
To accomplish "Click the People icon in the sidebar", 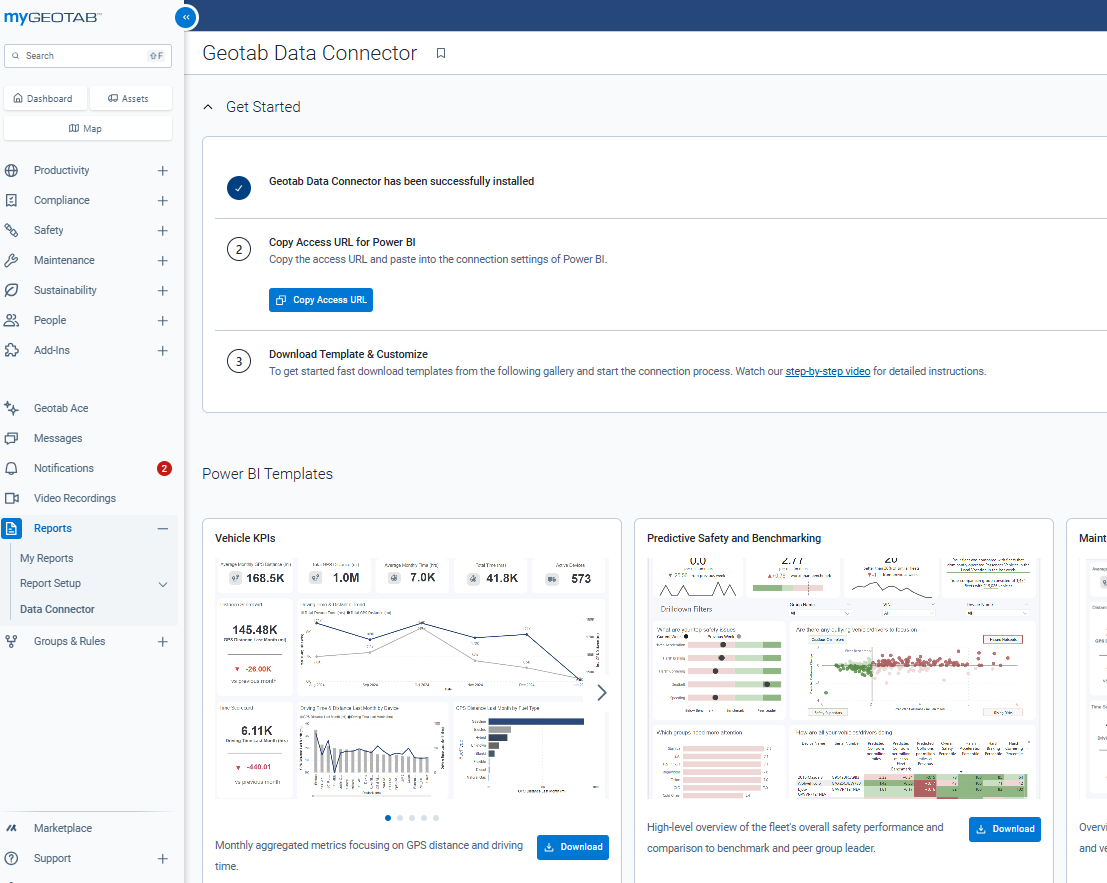I will pos(11,320).
